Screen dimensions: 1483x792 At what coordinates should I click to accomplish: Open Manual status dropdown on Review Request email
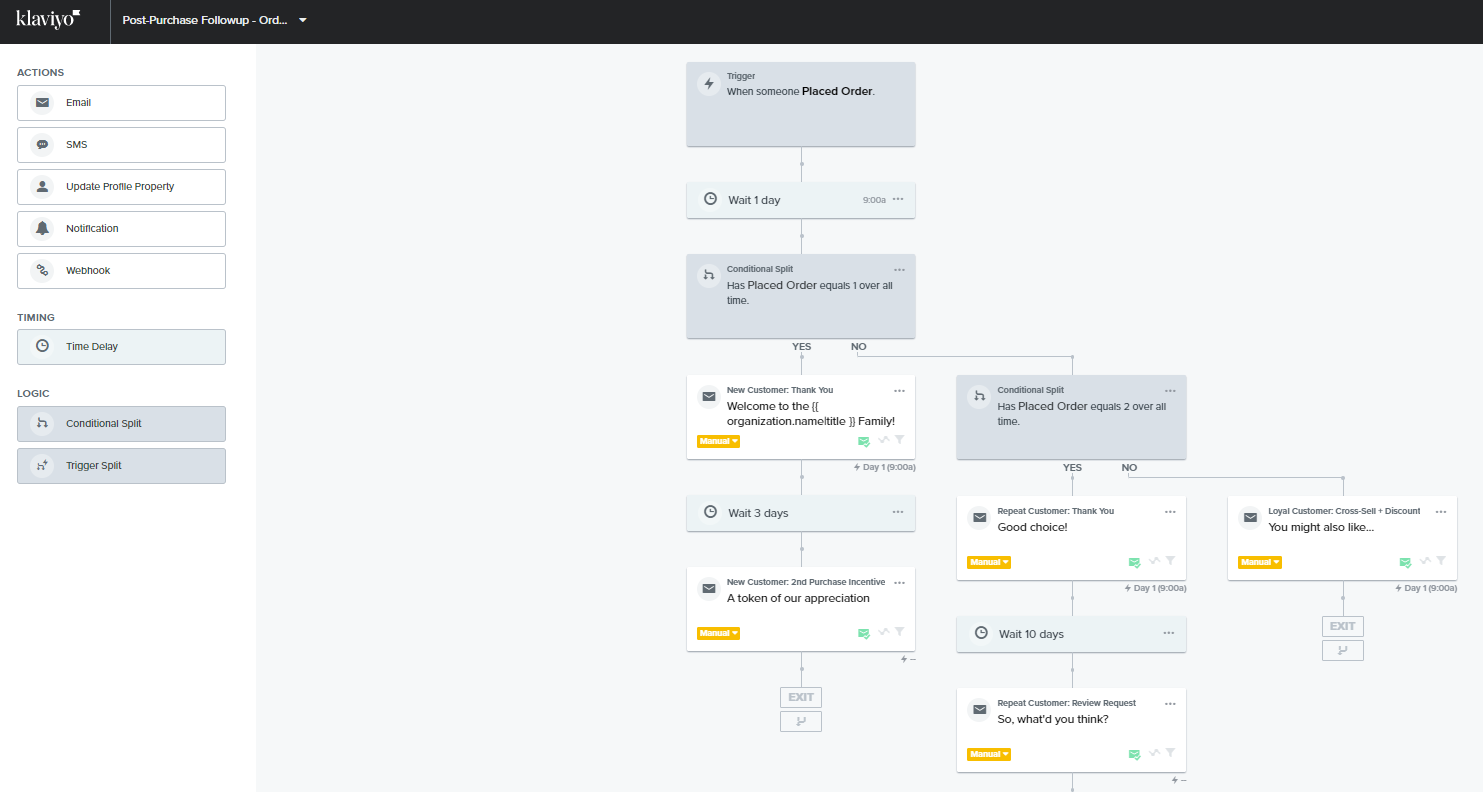(x=989, y=754)
